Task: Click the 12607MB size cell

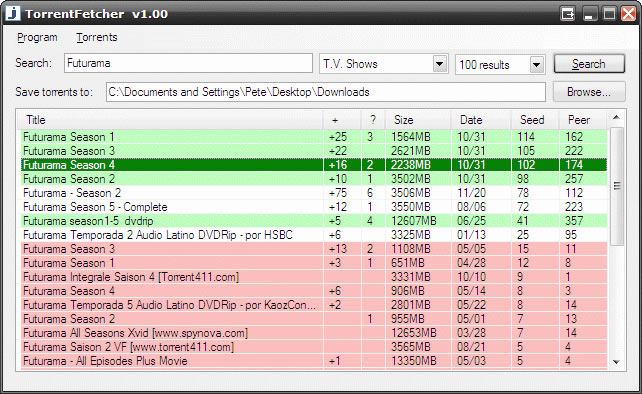Action: pos(414,221)
